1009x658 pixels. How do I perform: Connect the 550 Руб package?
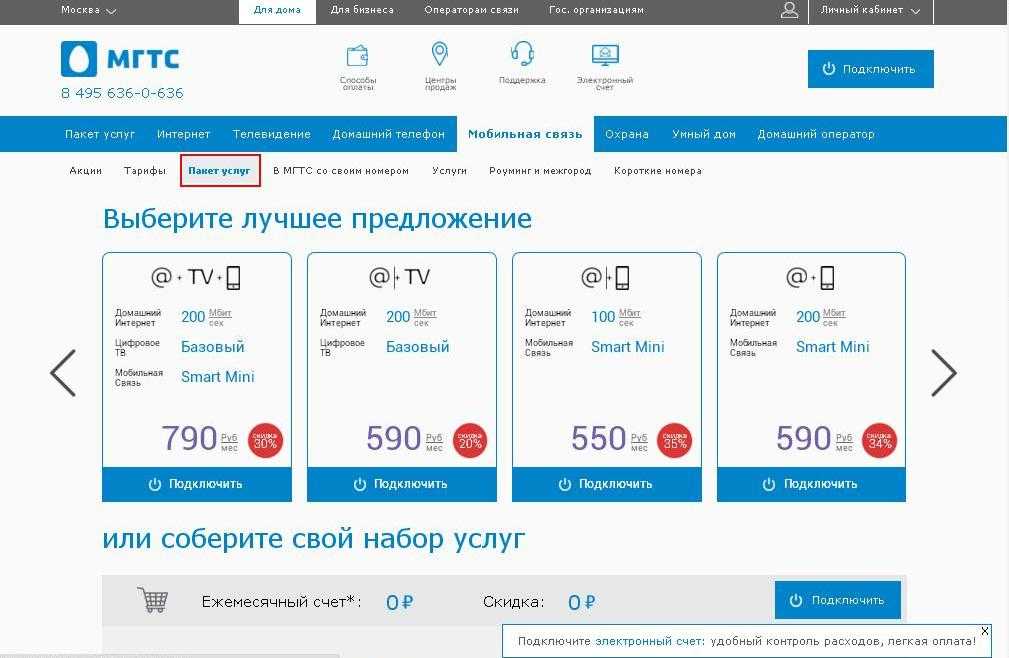607,484
